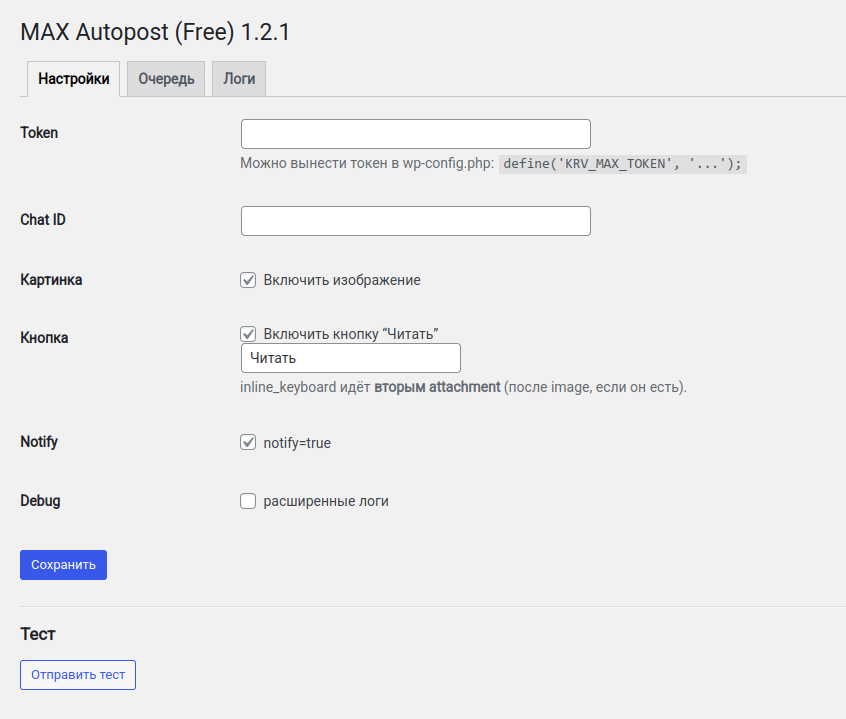The width and height of the screenshot is (846, 719).
Task: Click the Тест section heading
Action: [x=38, y=634]
